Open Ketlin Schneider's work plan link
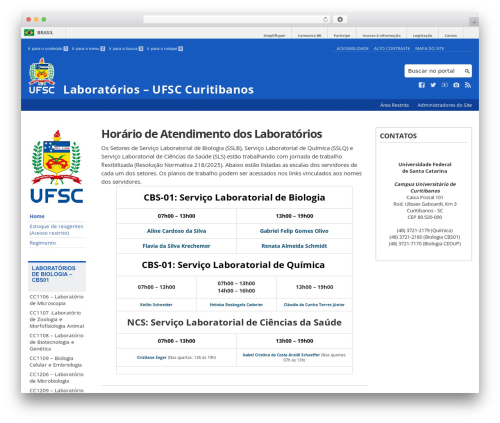The width and height of the screenshot is (500, 423). pyautogui.click(x=156, y=305)
